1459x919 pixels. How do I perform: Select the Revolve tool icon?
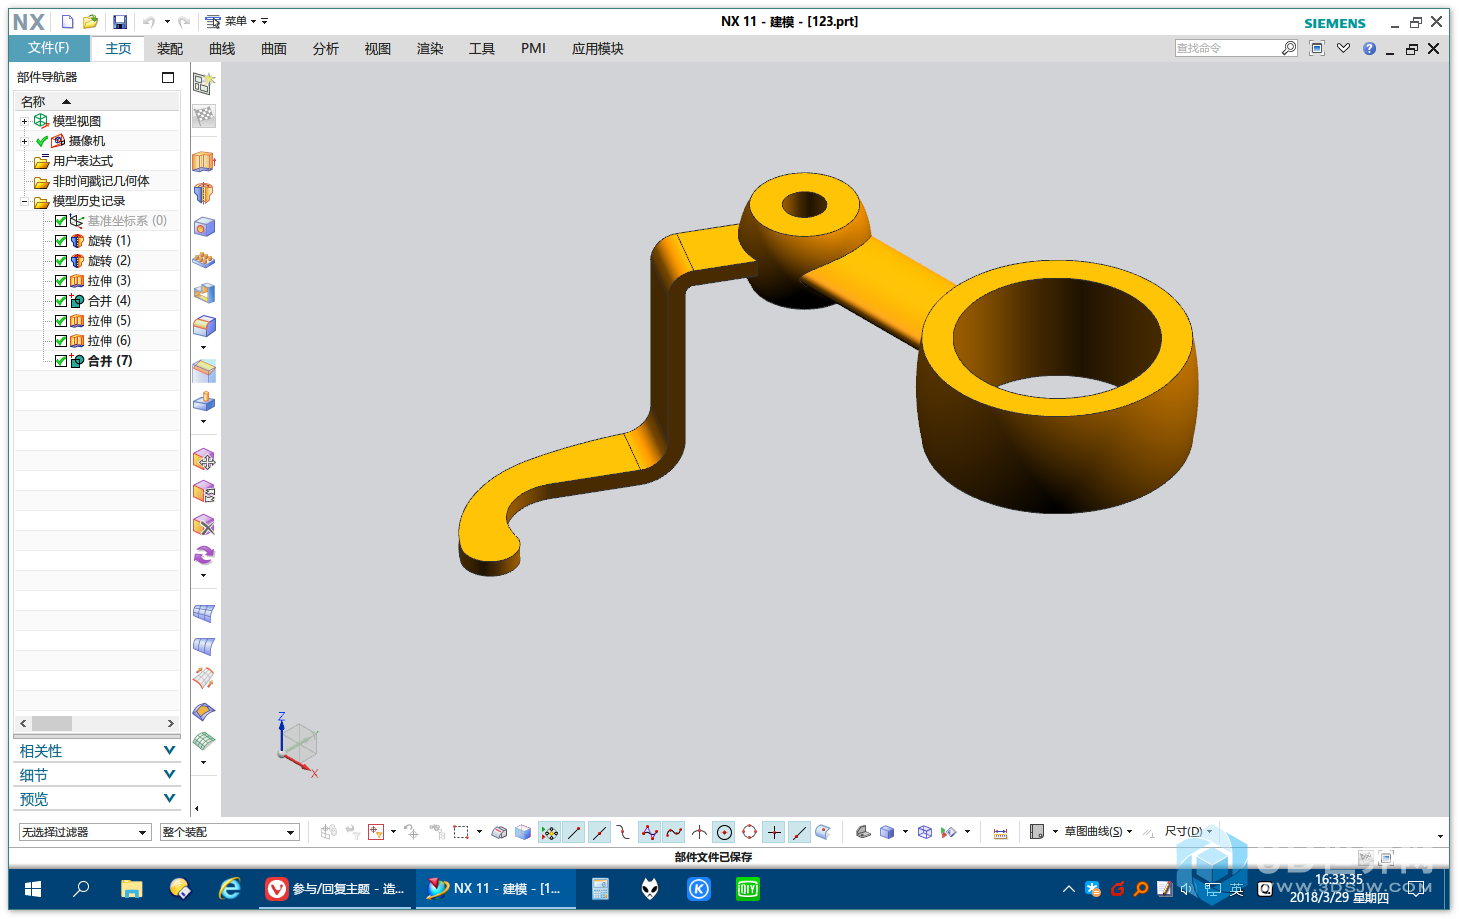click(204, 193)
